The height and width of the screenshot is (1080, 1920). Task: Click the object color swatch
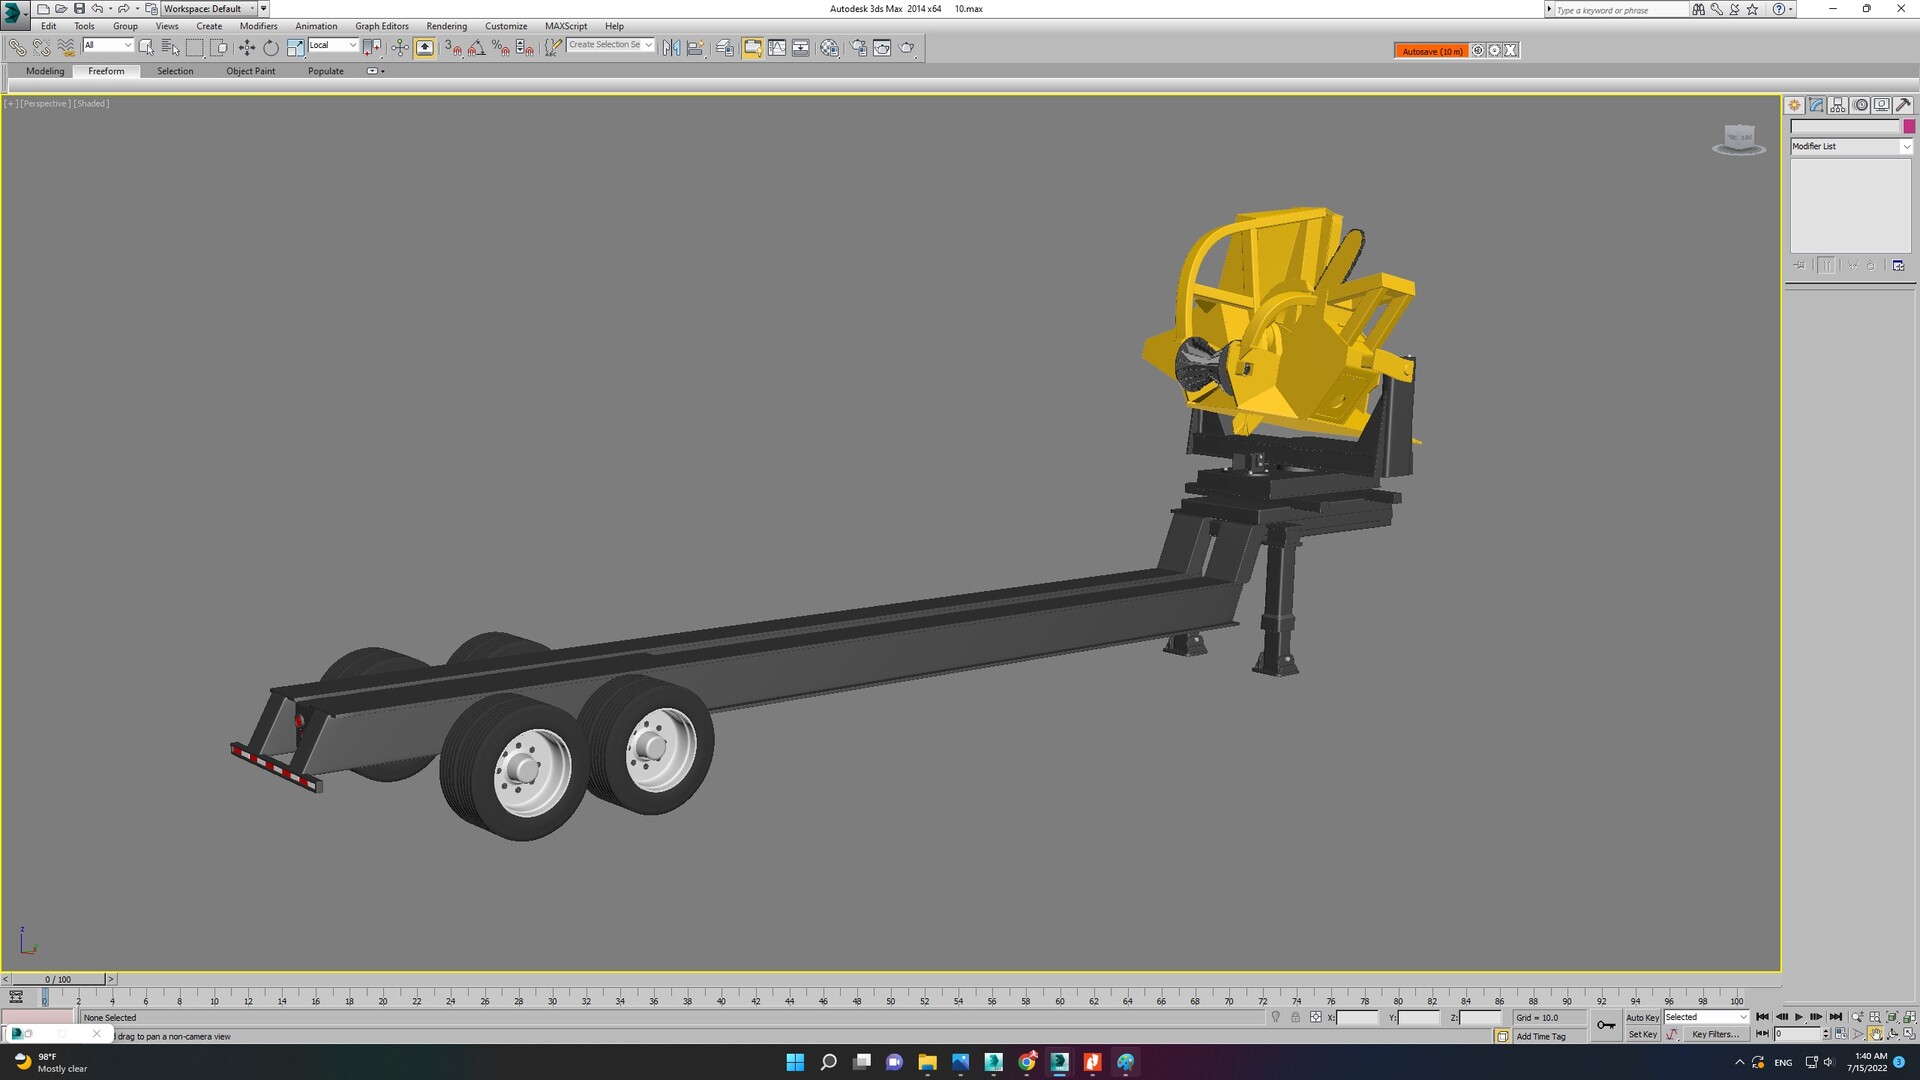[x=1909, y=126]
